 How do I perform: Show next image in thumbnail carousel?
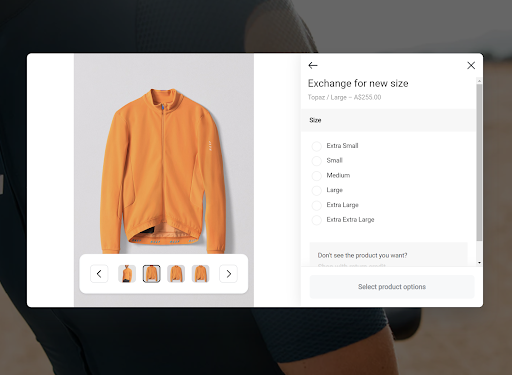tap(228, 274)
